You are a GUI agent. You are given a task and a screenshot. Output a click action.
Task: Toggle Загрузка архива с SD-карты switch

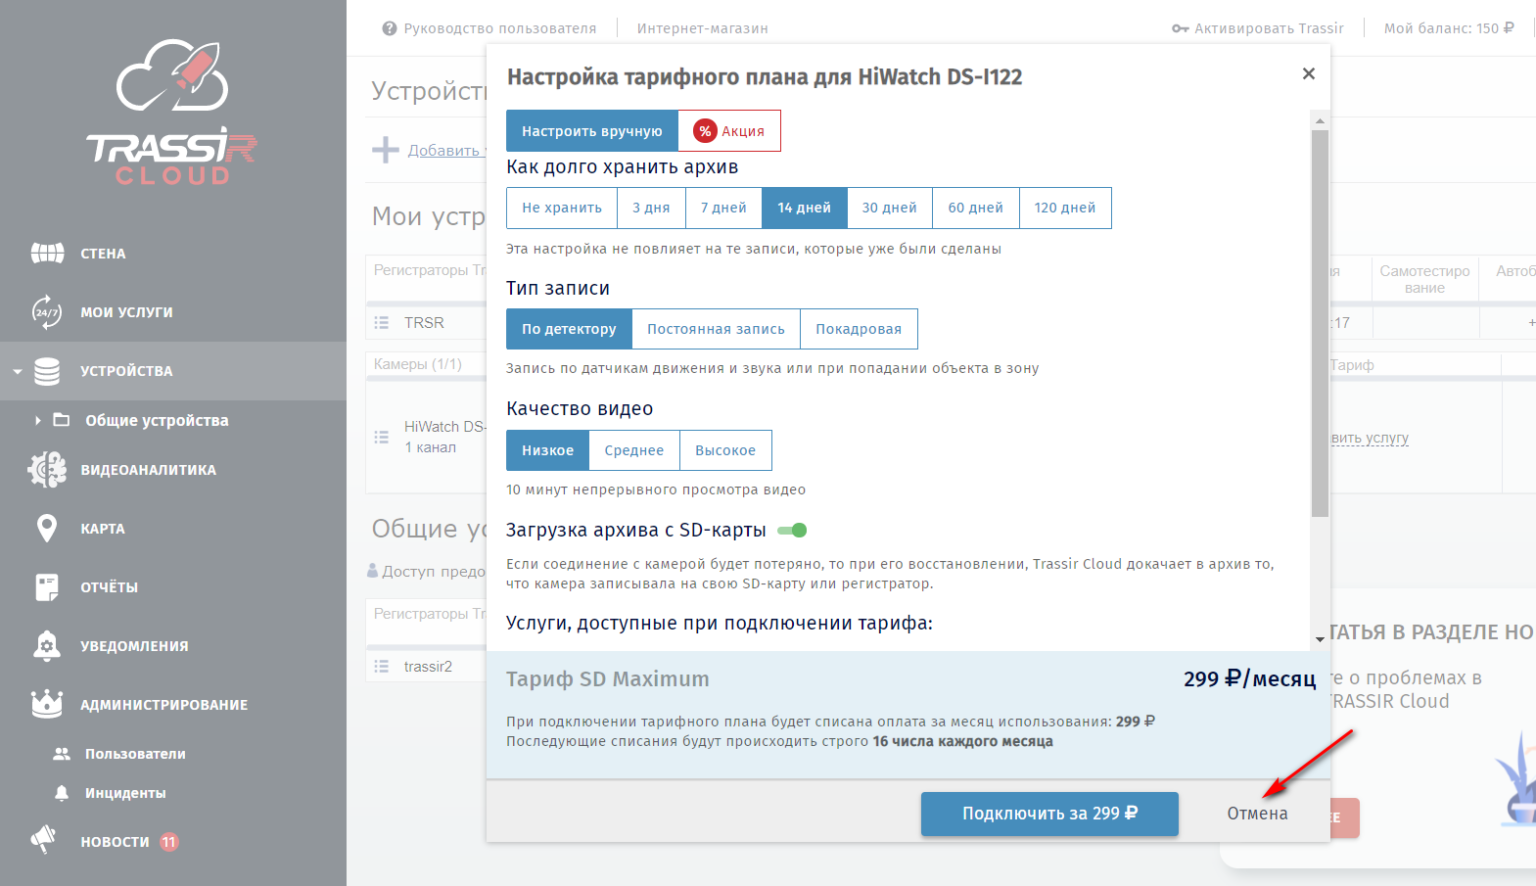(792, 530)
